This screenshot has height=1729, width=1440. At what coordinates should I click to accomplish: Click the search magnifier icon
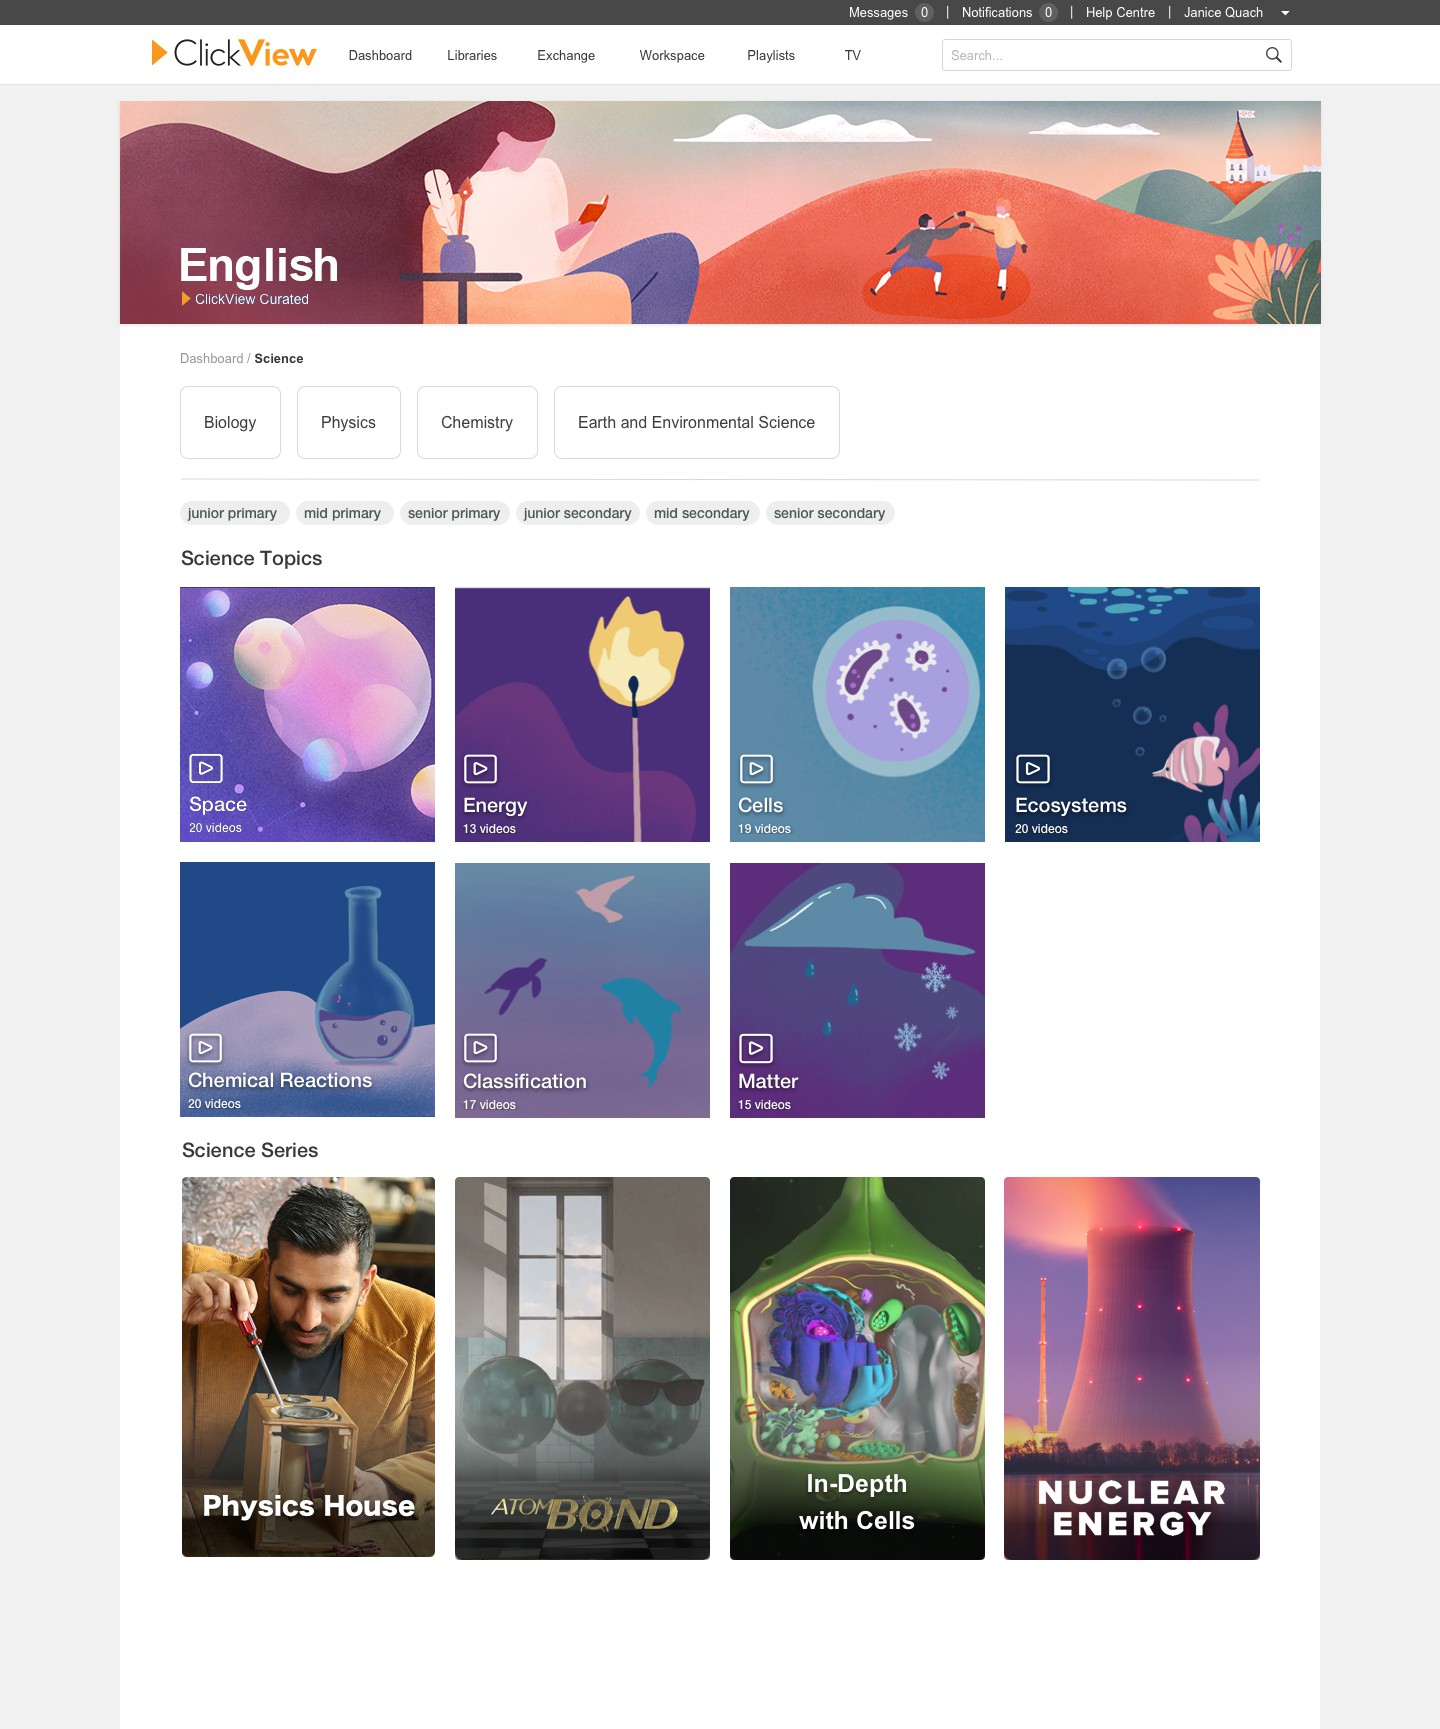(1273, 55)
